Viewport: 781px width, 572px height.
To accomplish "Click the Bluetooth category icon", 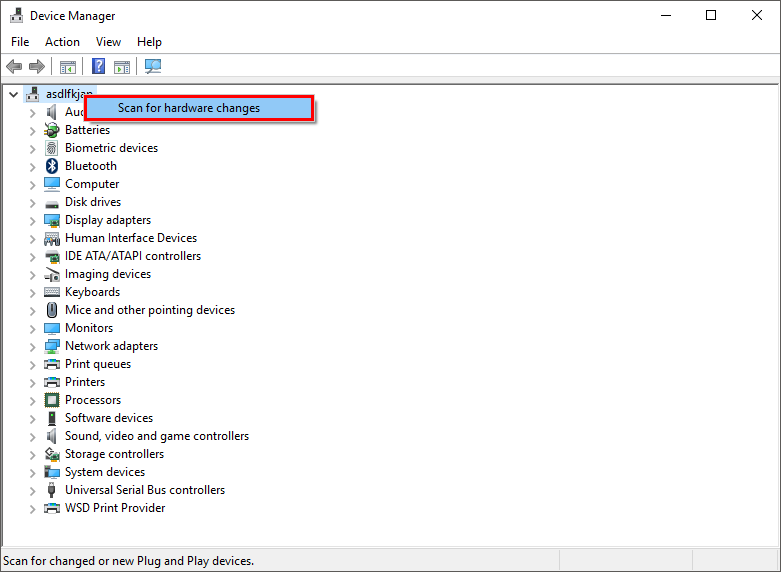I will coord(52,166).
